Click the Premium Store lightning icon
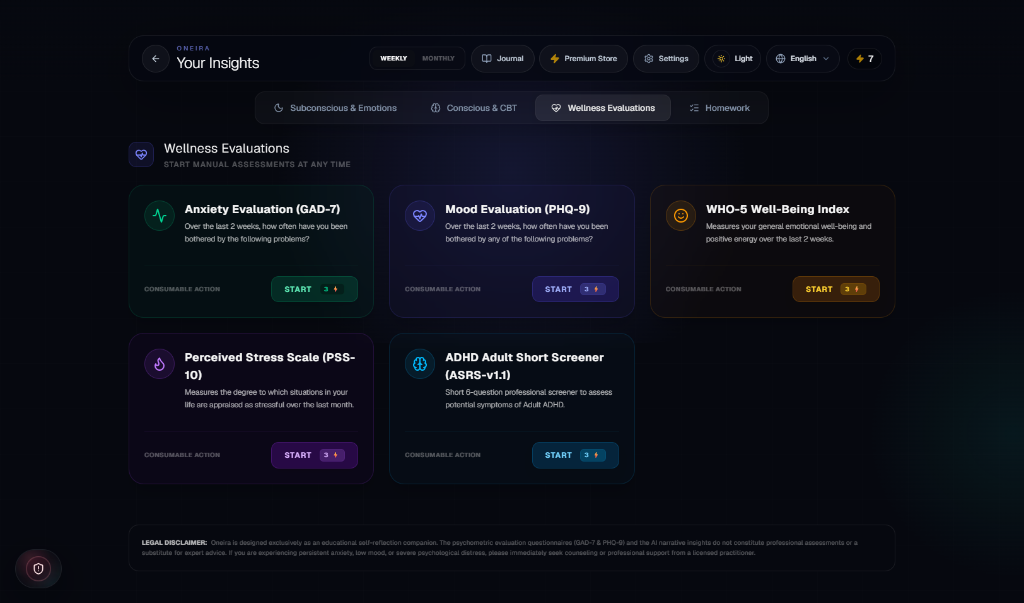 point(554,59)
